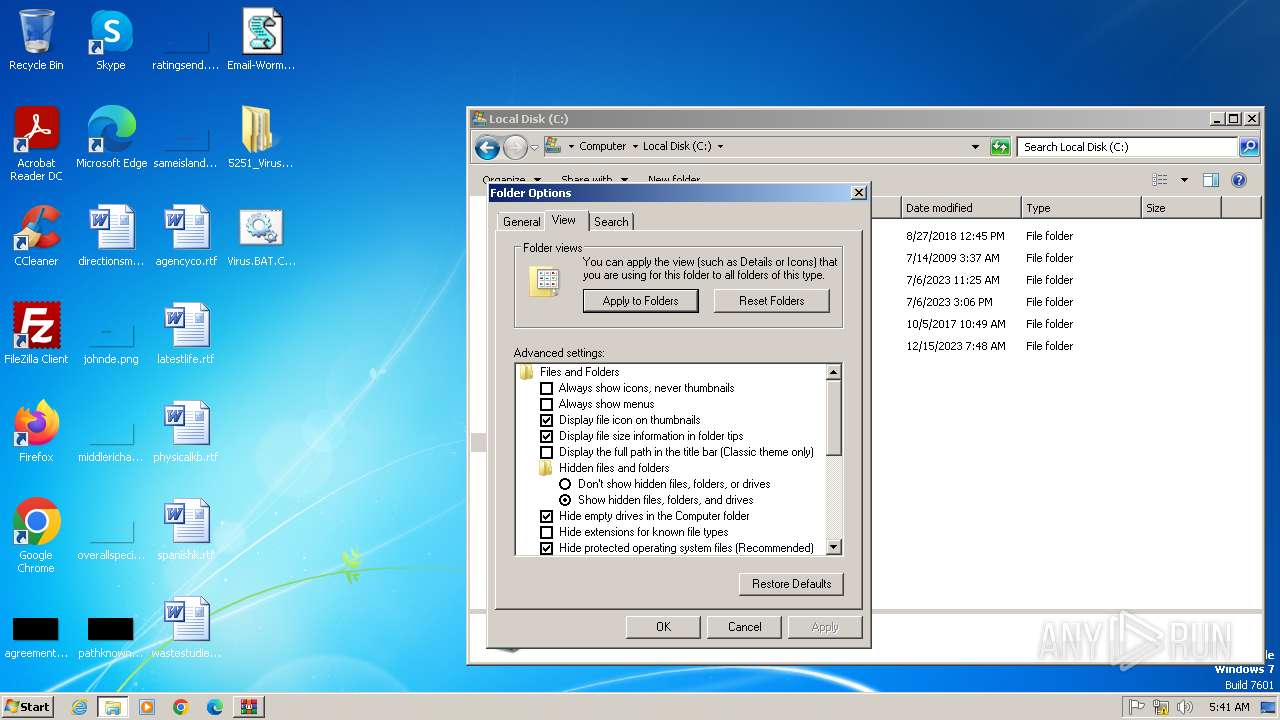The width and height of the screenshot is (1280, 720).
Task: Click the volume tray icon
Action: point(1185,707)
